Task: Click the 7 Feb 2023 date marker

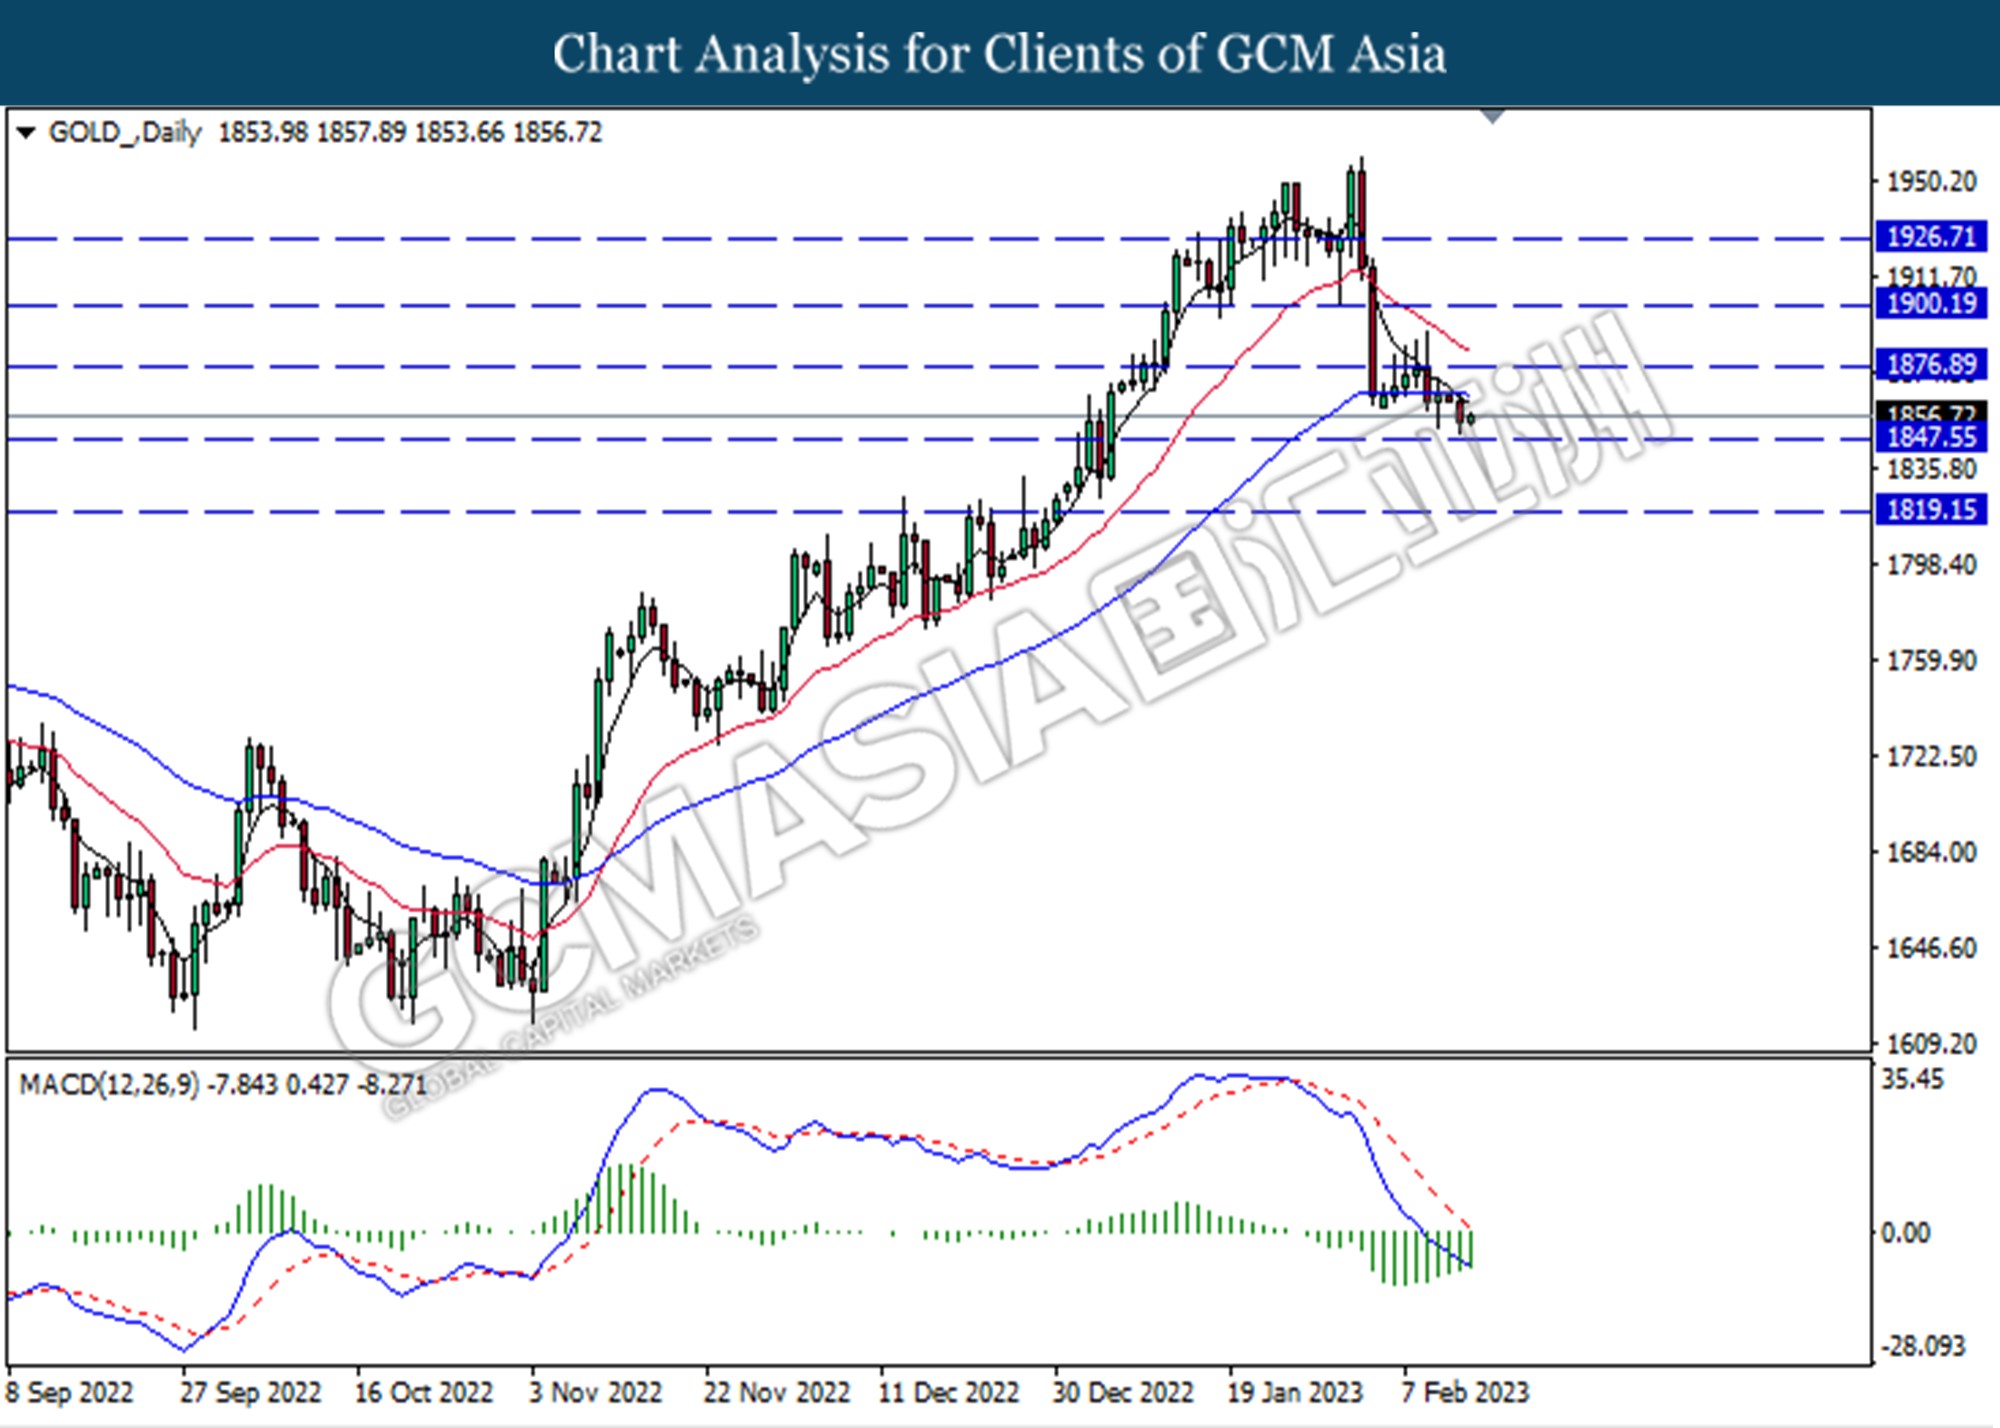Action: (x=1465, y=1392)
